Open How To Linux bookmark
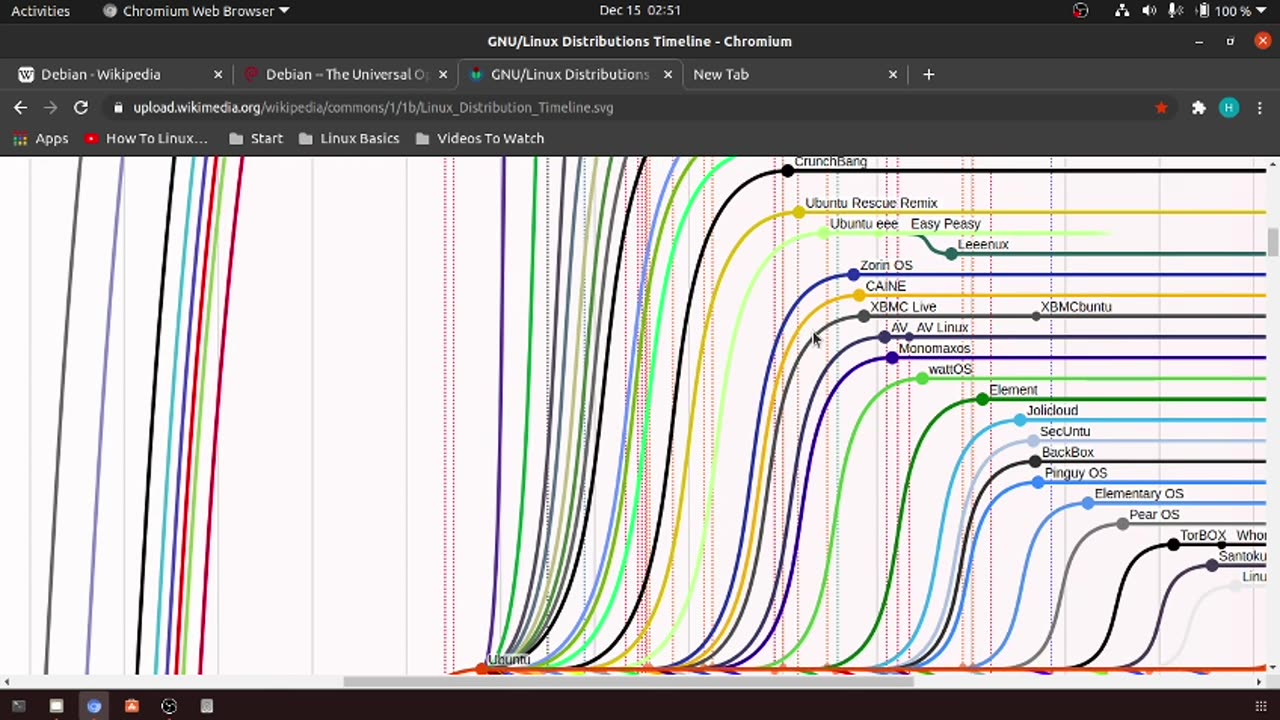 [x=146, y=138]
